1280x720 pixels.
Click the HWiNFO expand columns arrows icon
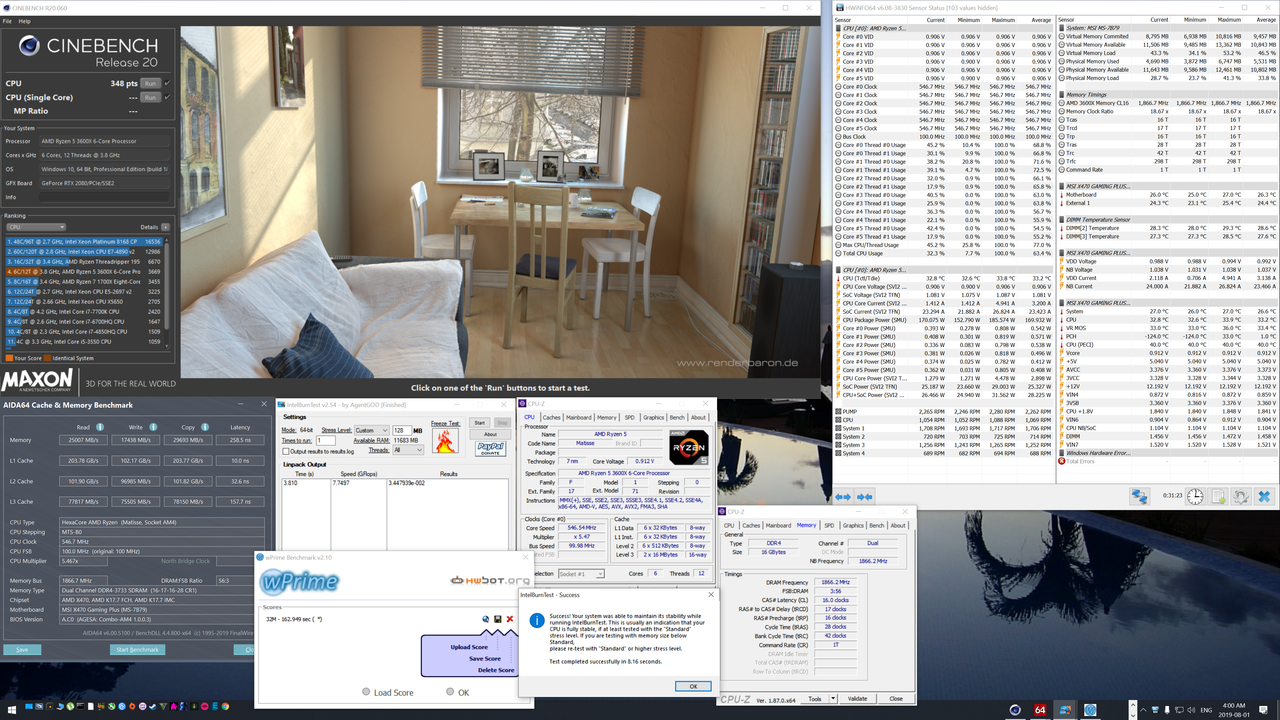point(843,497)
